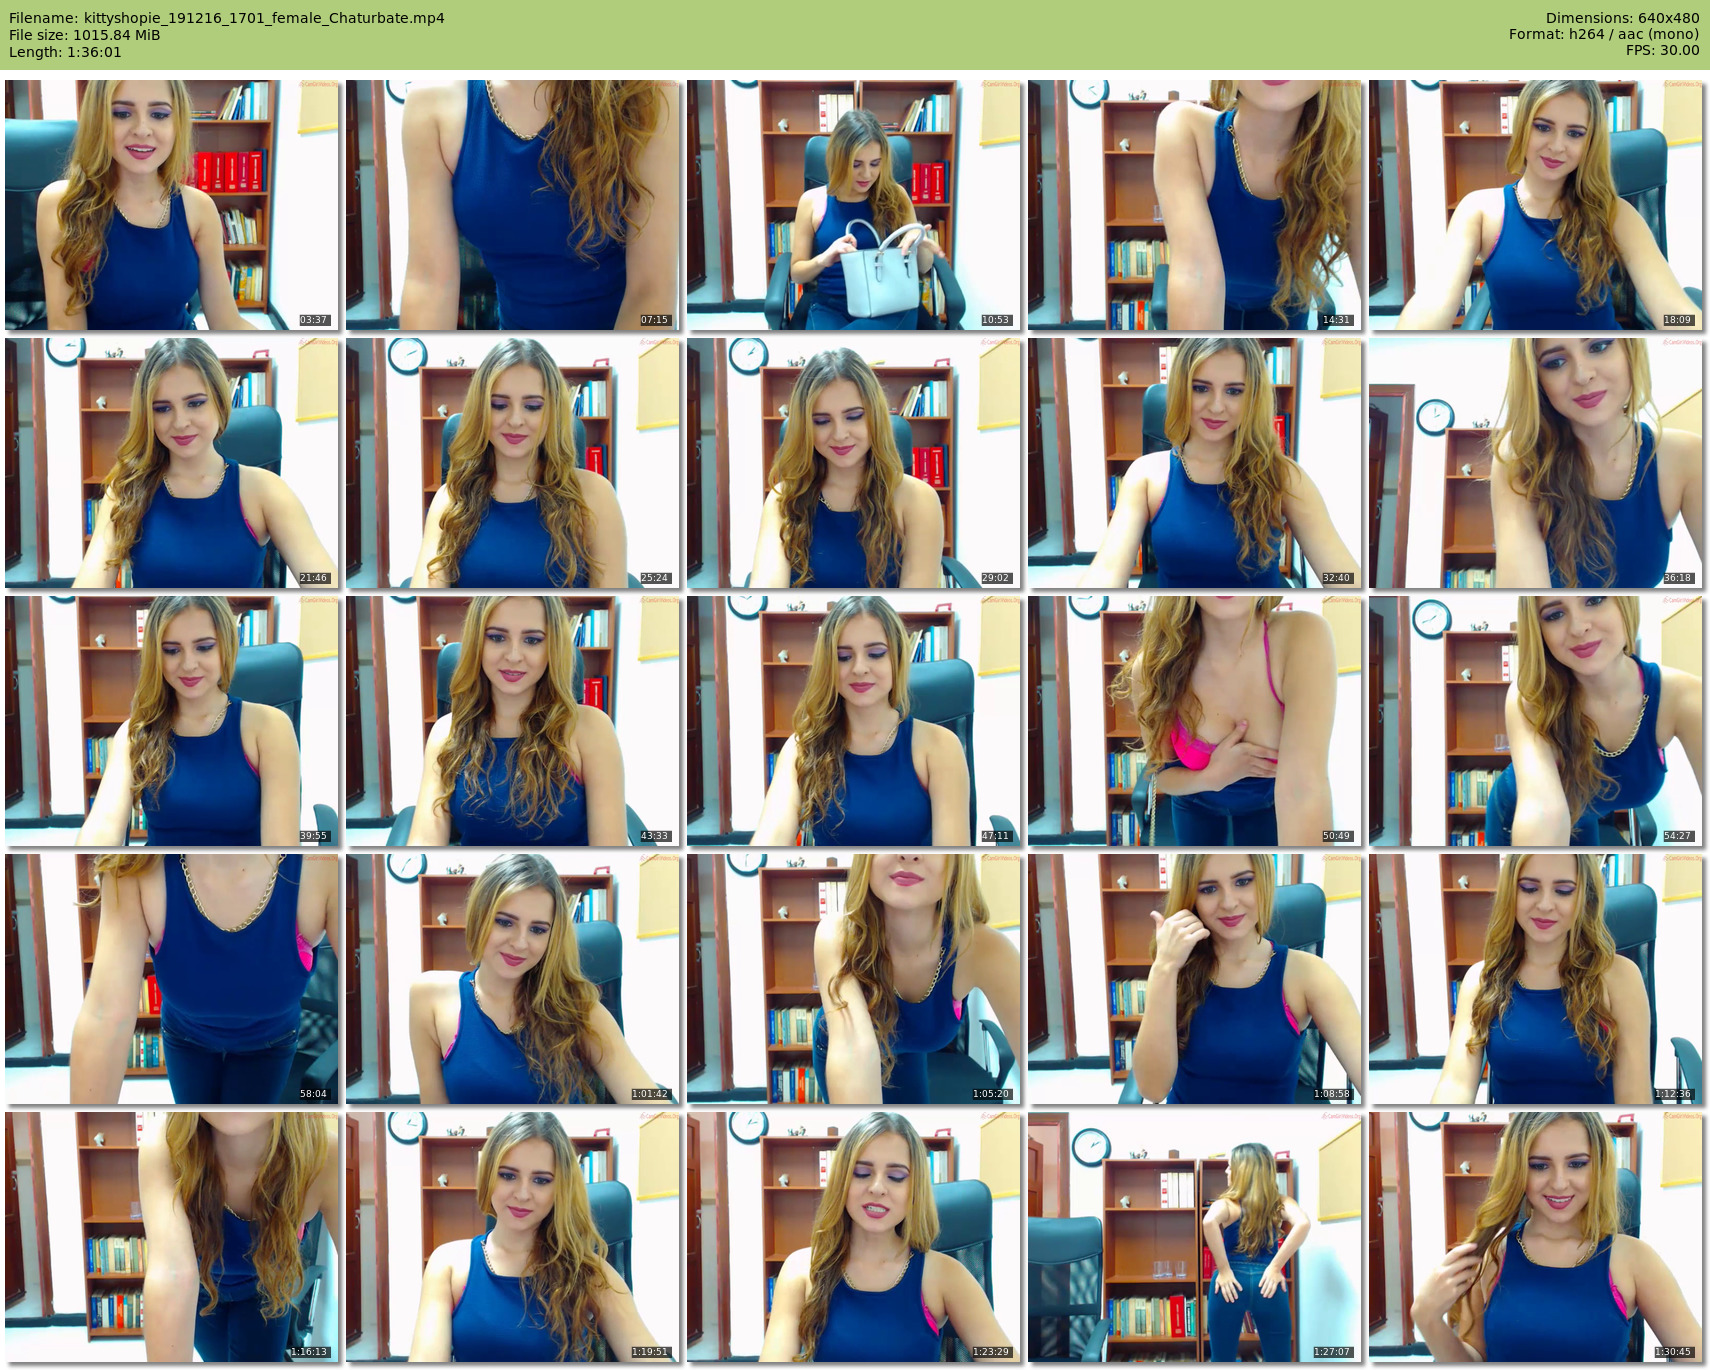This screenshot has width=1710, height=1370.
Task: Choose the frame stamped 14:31
Action: (1194, 205)
